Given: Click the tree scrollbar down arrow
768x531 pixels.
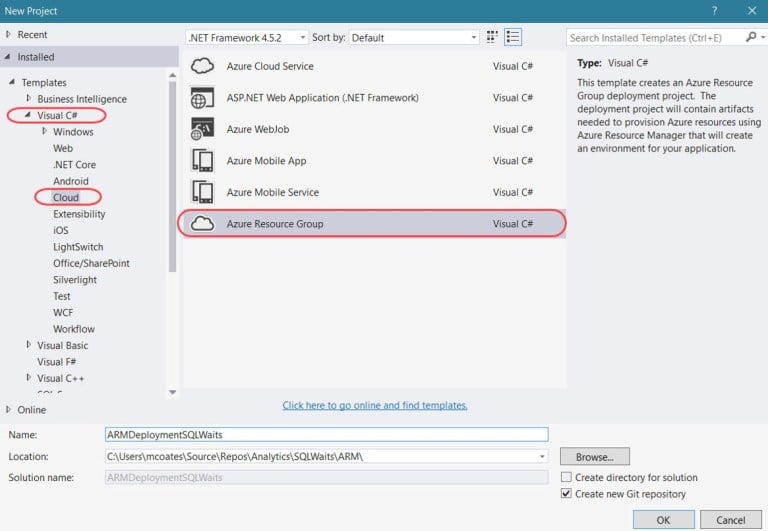Looking at the screenshot, I should (172, 392).
